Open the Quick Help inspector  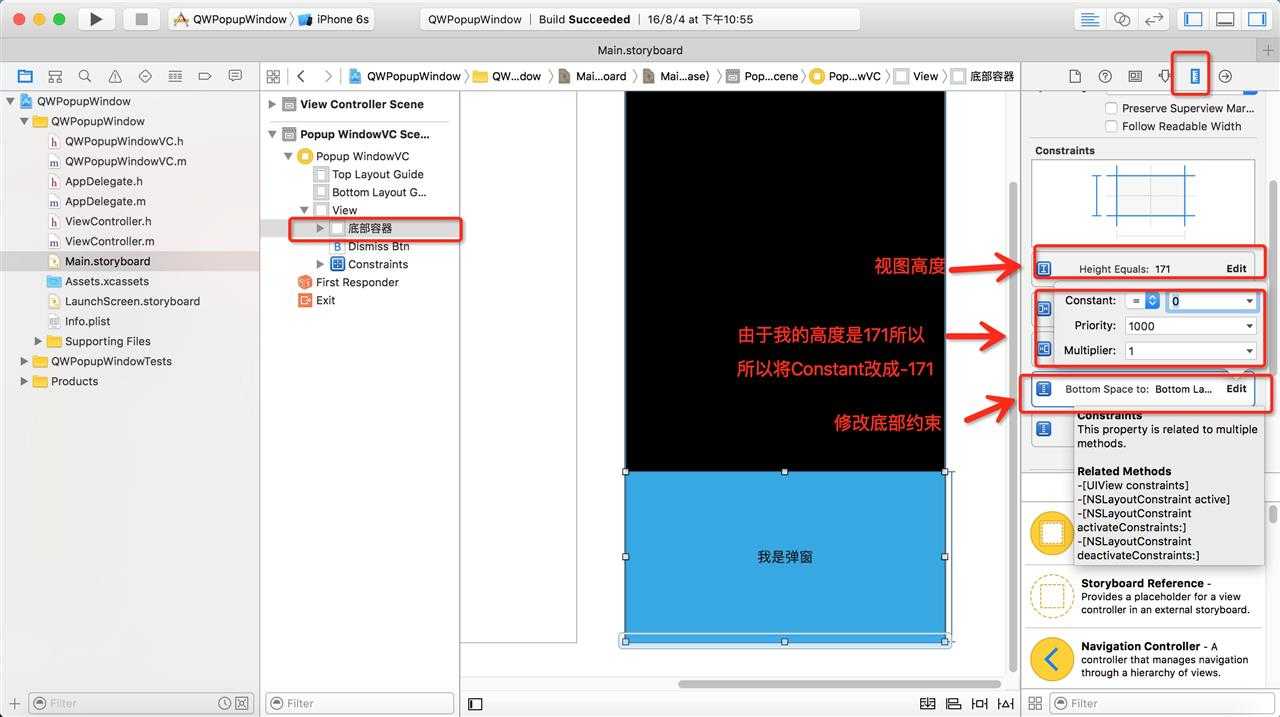(x=1105, y=76)
